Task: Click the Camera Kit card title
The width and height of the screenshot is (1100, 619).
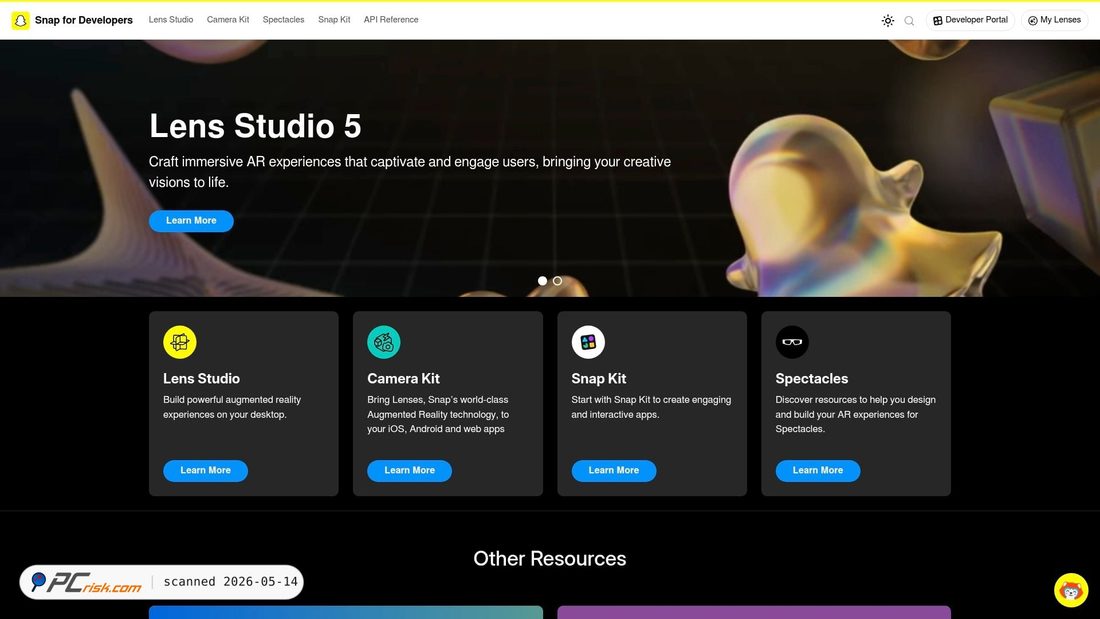Action: coord(403,378)
